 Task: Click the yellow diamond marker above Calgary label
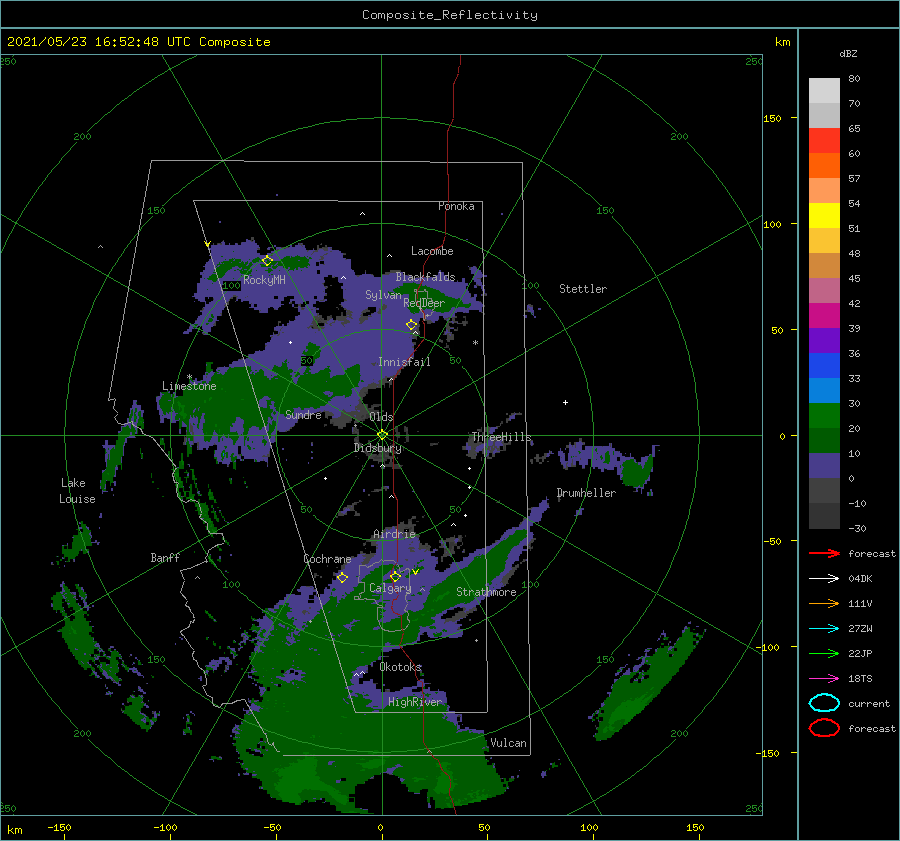pos(395,576)
